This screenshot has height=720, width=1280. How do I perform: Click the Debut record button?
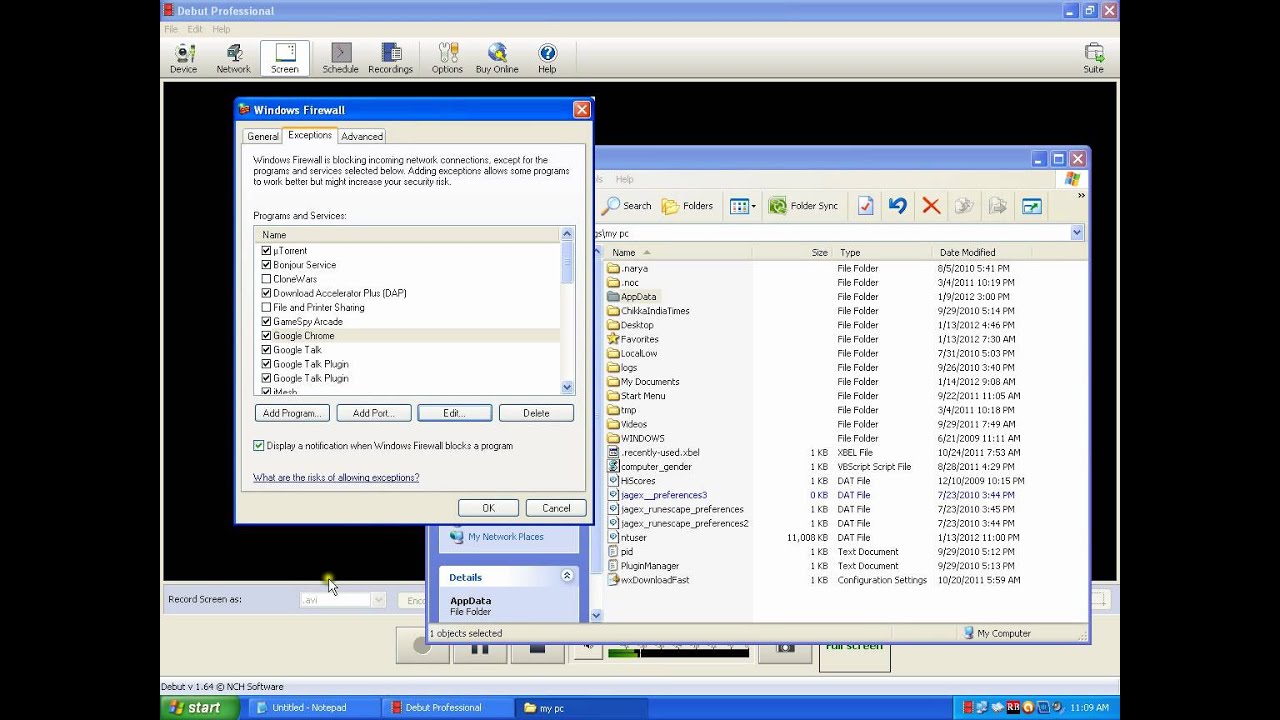(422, 647)
